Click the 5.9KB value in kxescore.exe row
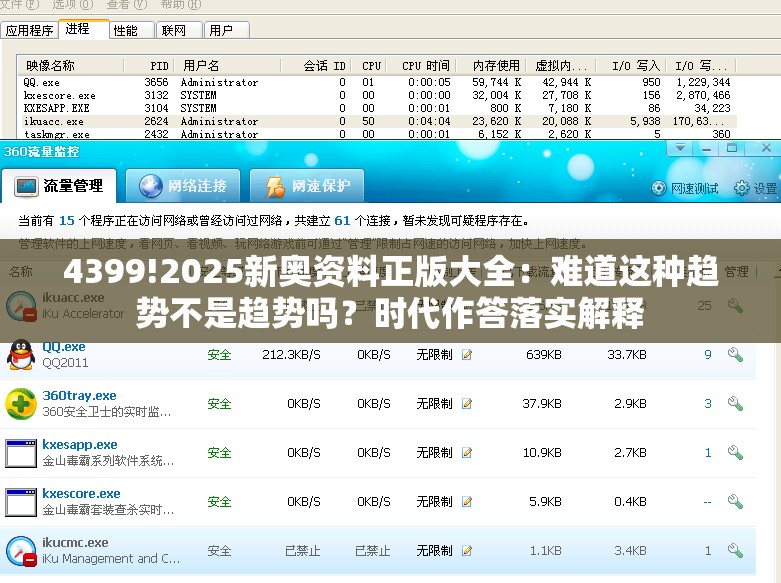781x583 pixels. (545, 501)
